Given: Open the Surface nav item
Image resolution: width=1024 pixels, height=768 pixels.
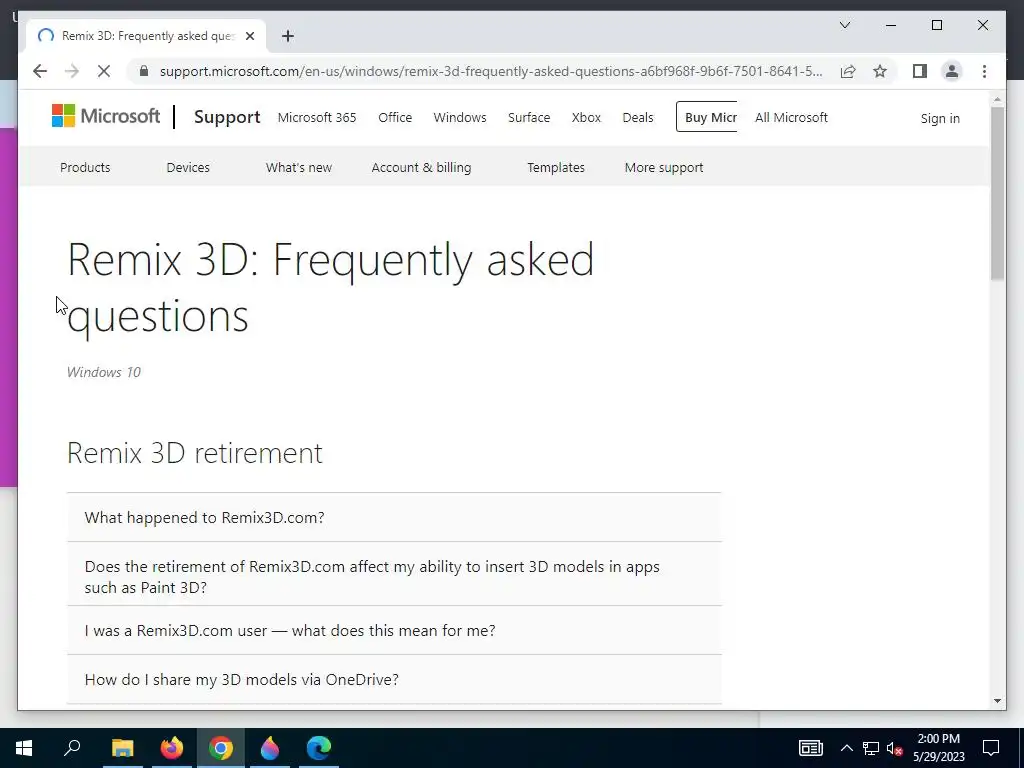Looking at the screenshot, I should point(529,118).
